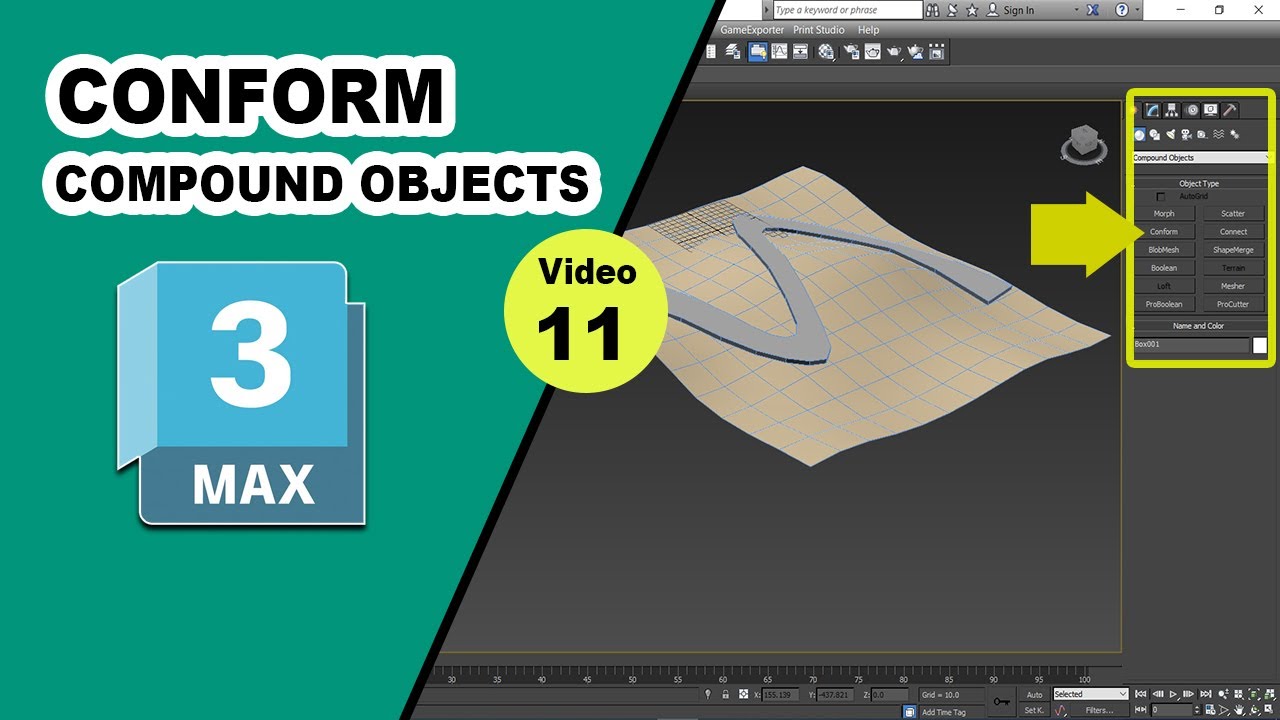
Task: Select the Geometry category icon
Action: pos(1140,134)
